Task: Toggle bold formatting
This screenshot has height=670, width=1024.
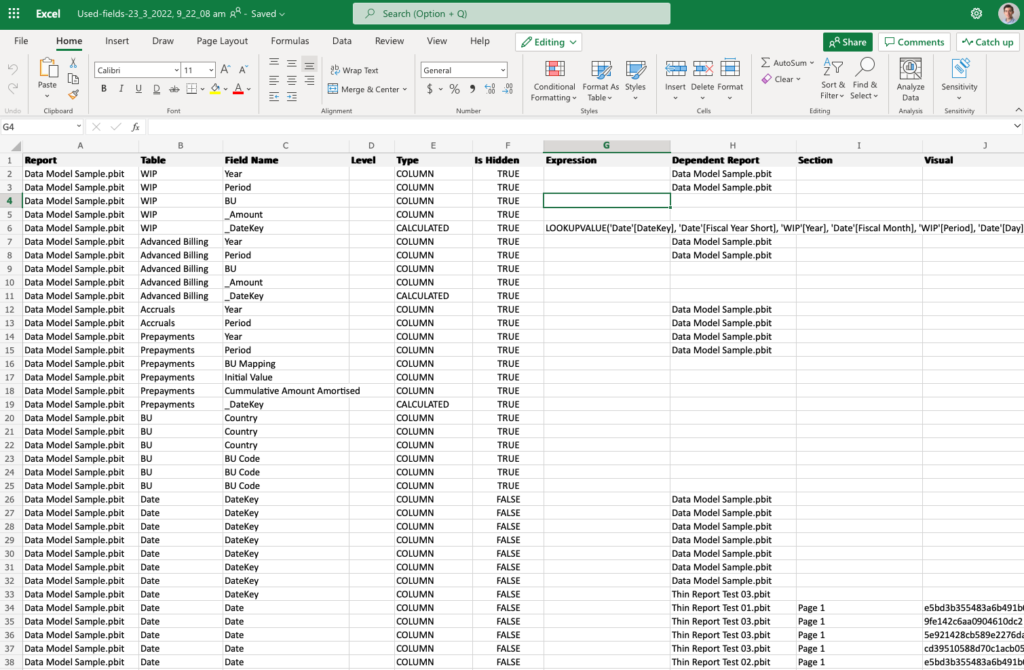Action: pos(103,89)
